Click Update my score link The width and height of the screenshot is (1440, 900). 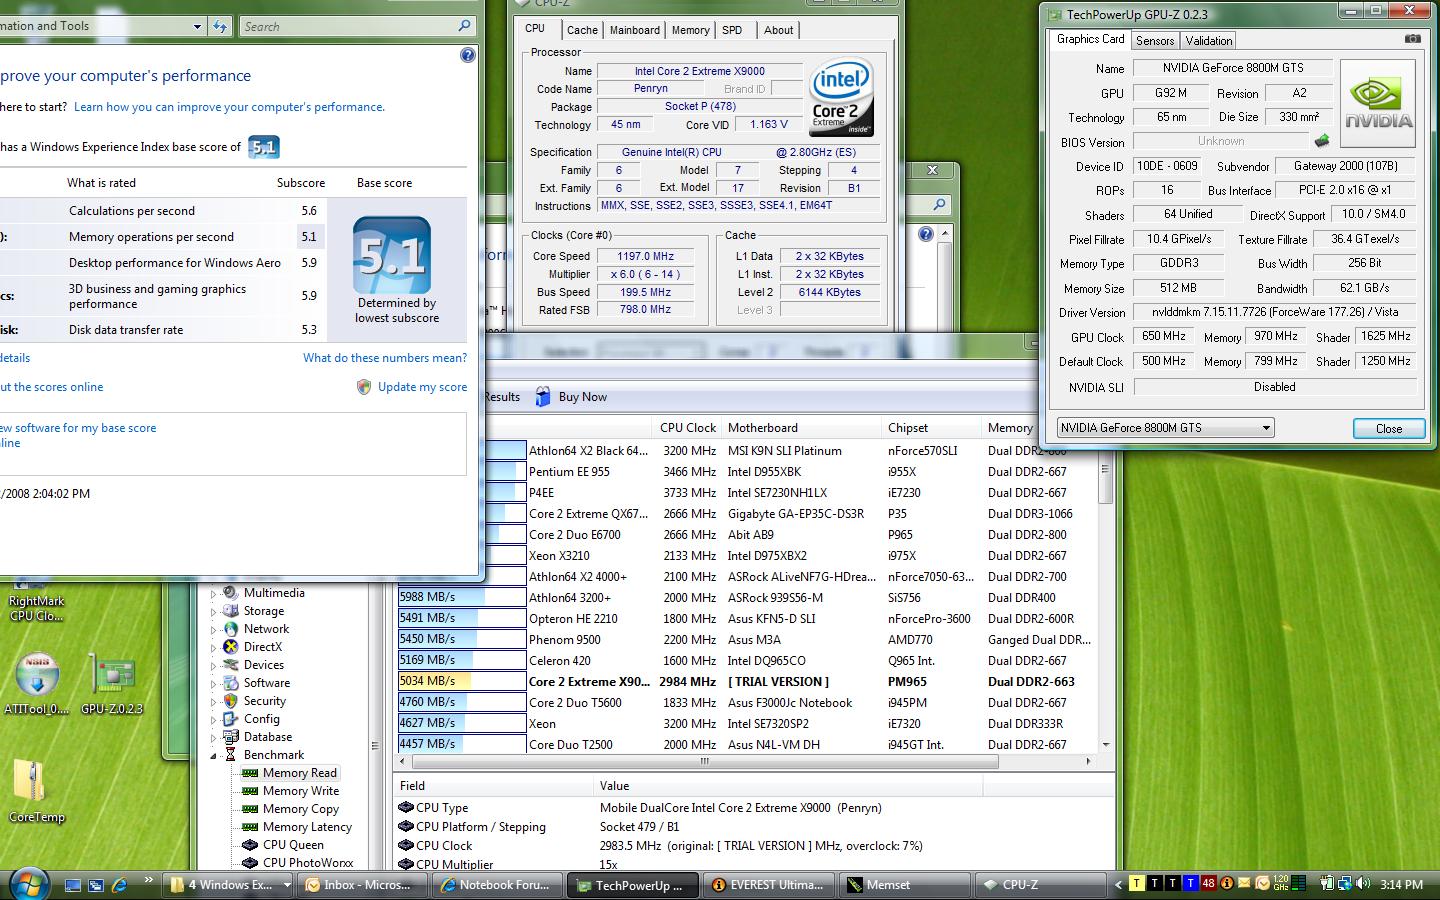click(422, 387)
